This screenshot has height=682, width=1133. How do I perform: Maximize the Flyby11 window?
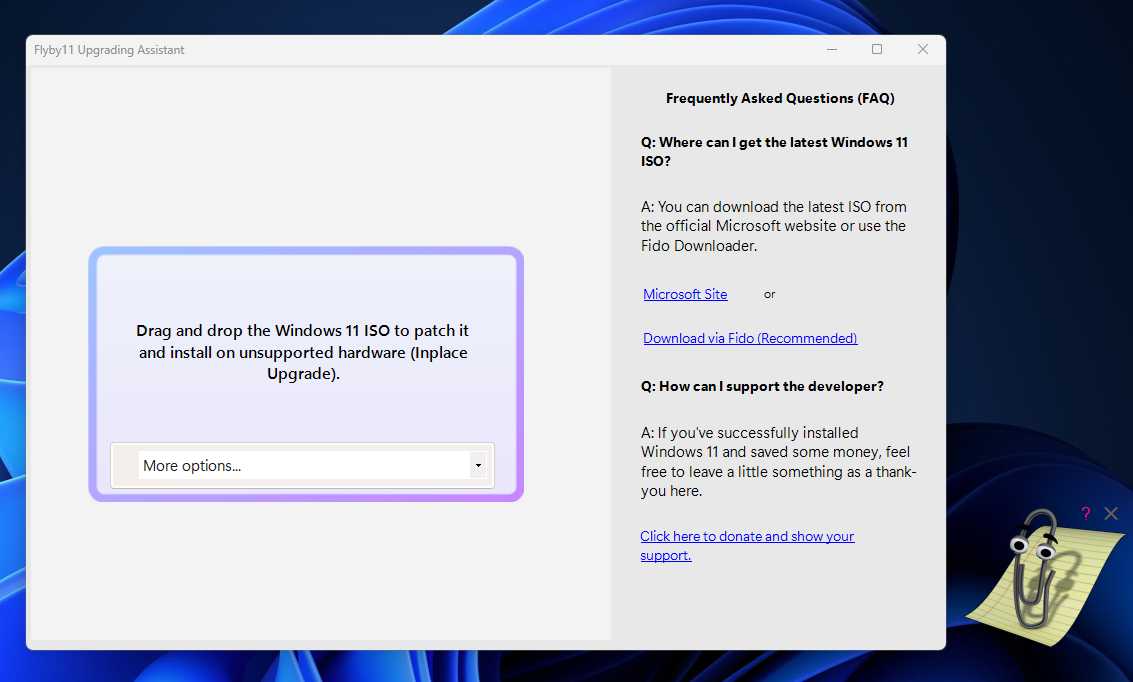tap(876, 49)
